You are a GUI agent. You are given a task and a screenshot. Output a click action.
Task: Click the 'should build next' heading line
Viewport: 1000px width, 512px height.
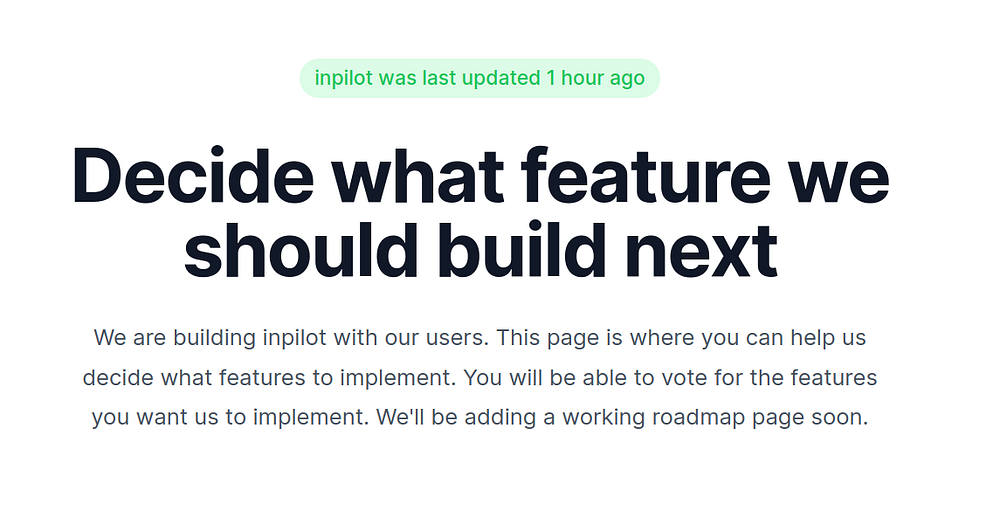[480, 251]
